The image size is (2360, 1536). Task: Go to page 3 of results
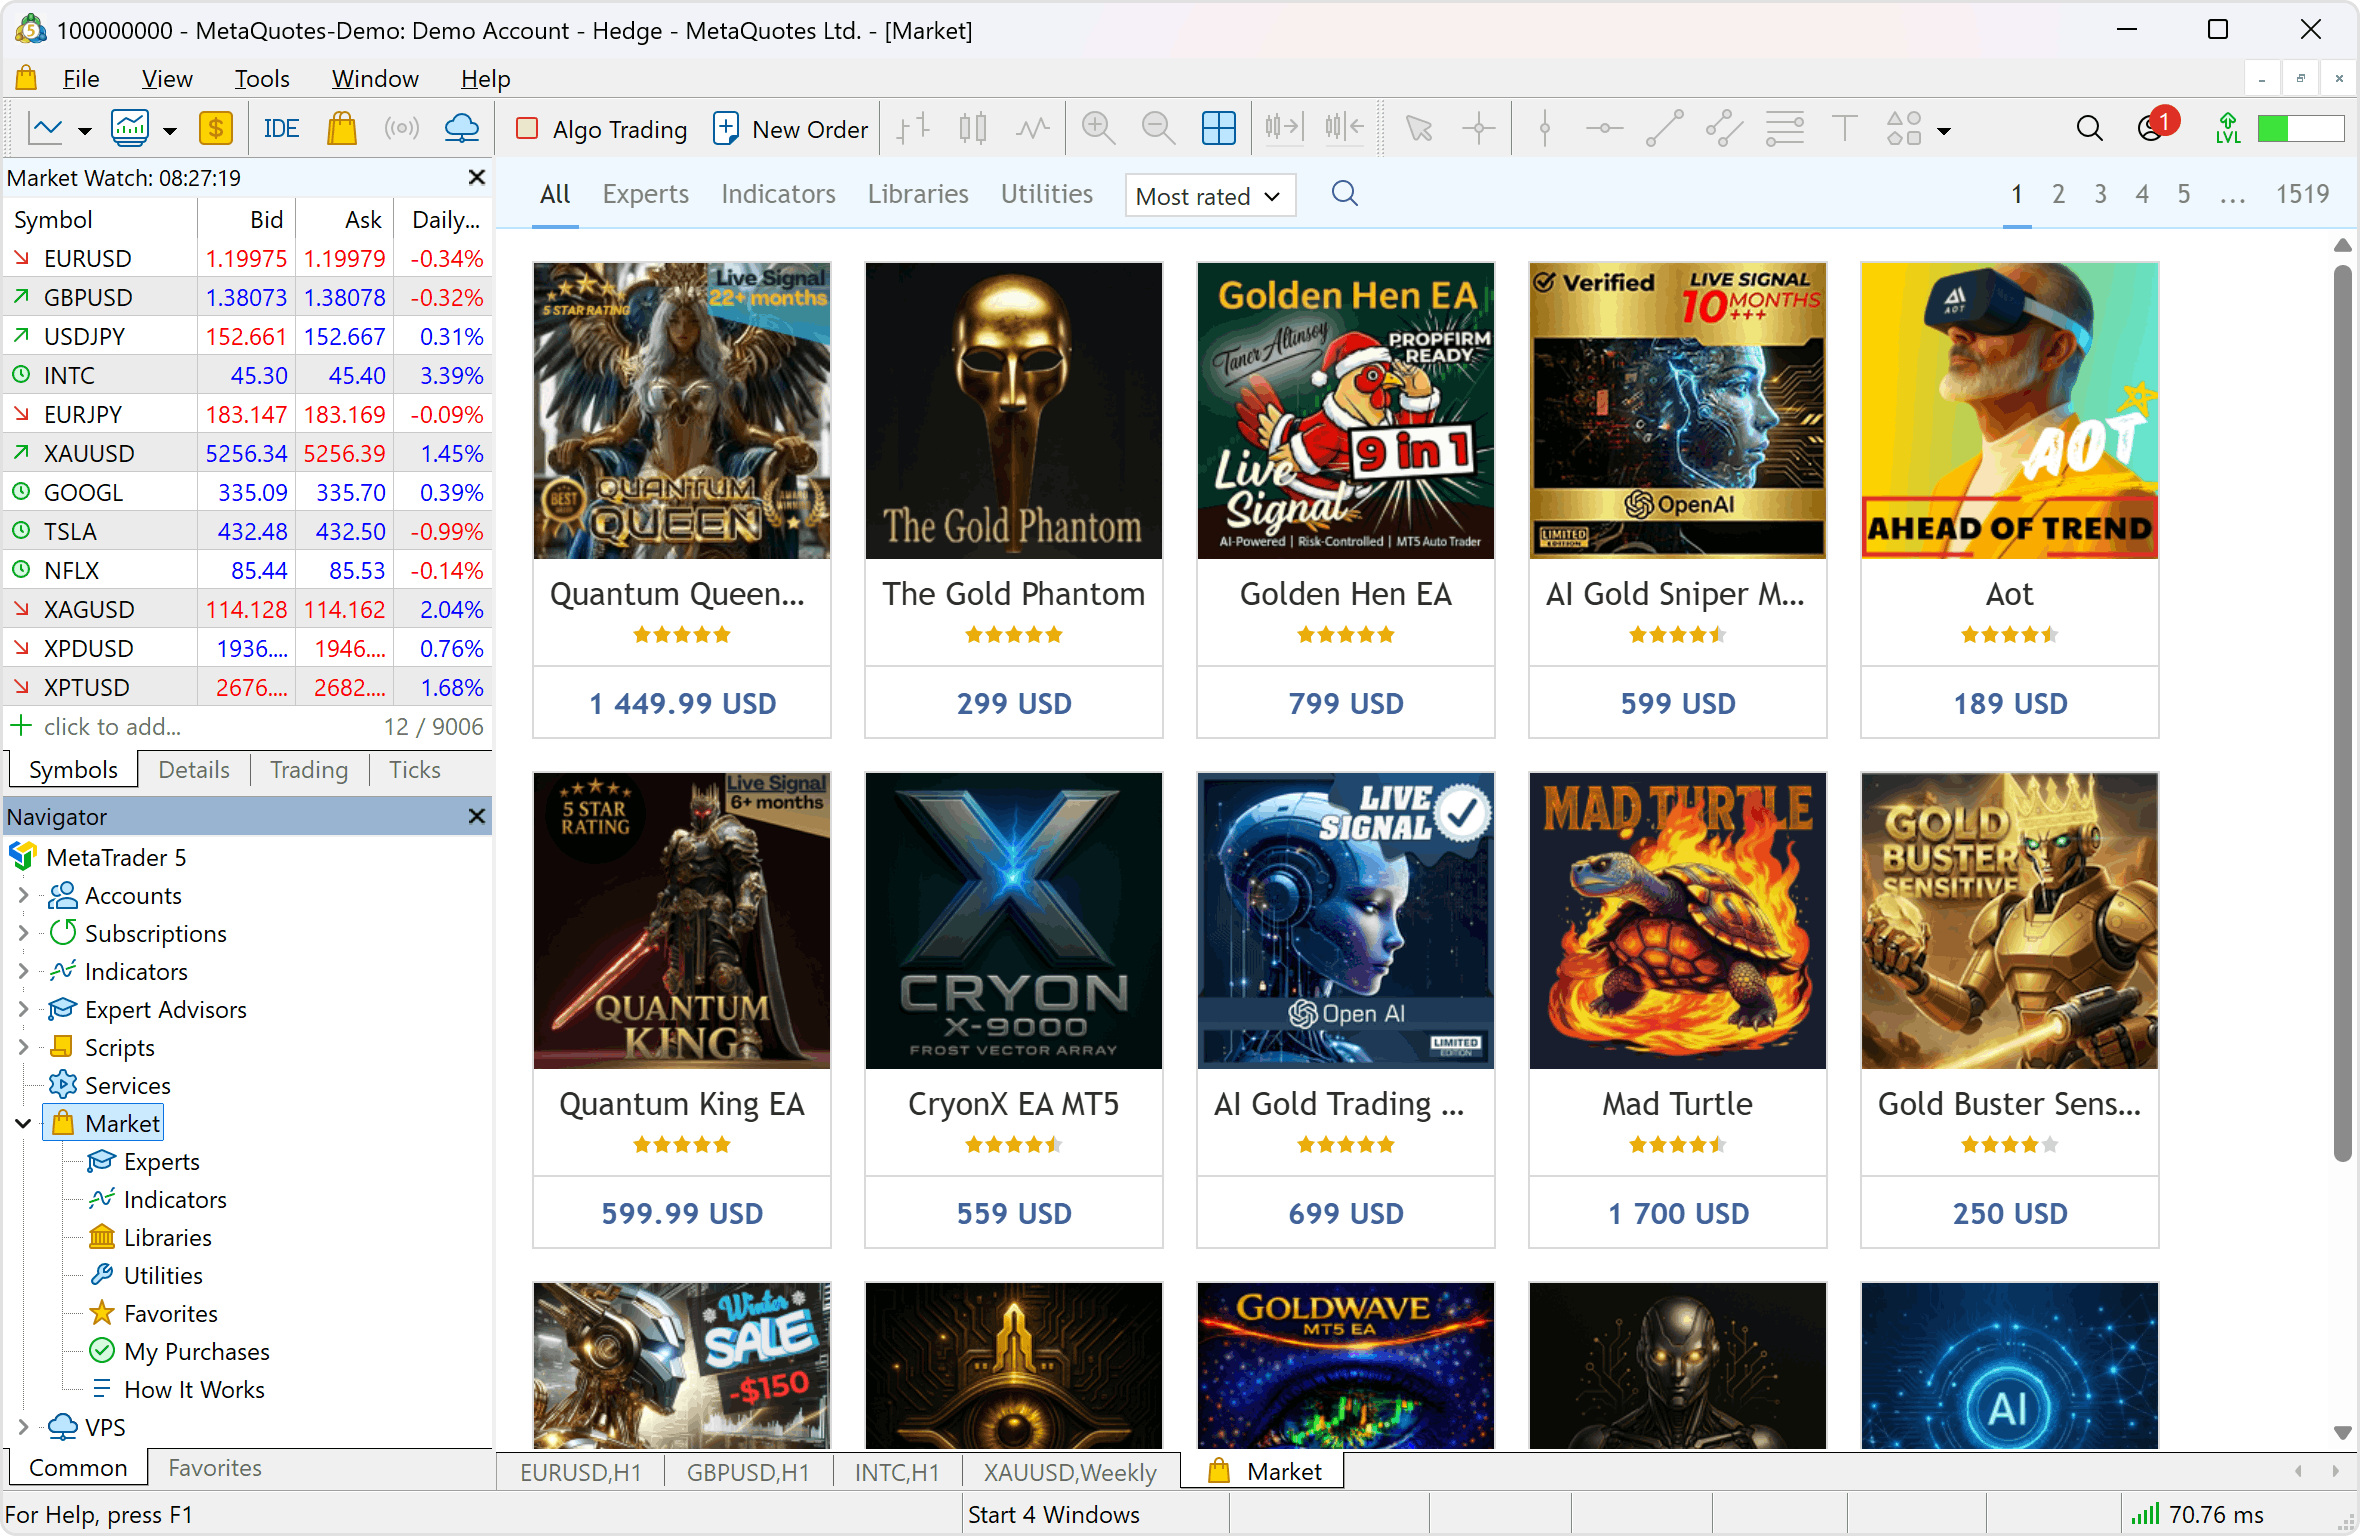click(2100, 194)
